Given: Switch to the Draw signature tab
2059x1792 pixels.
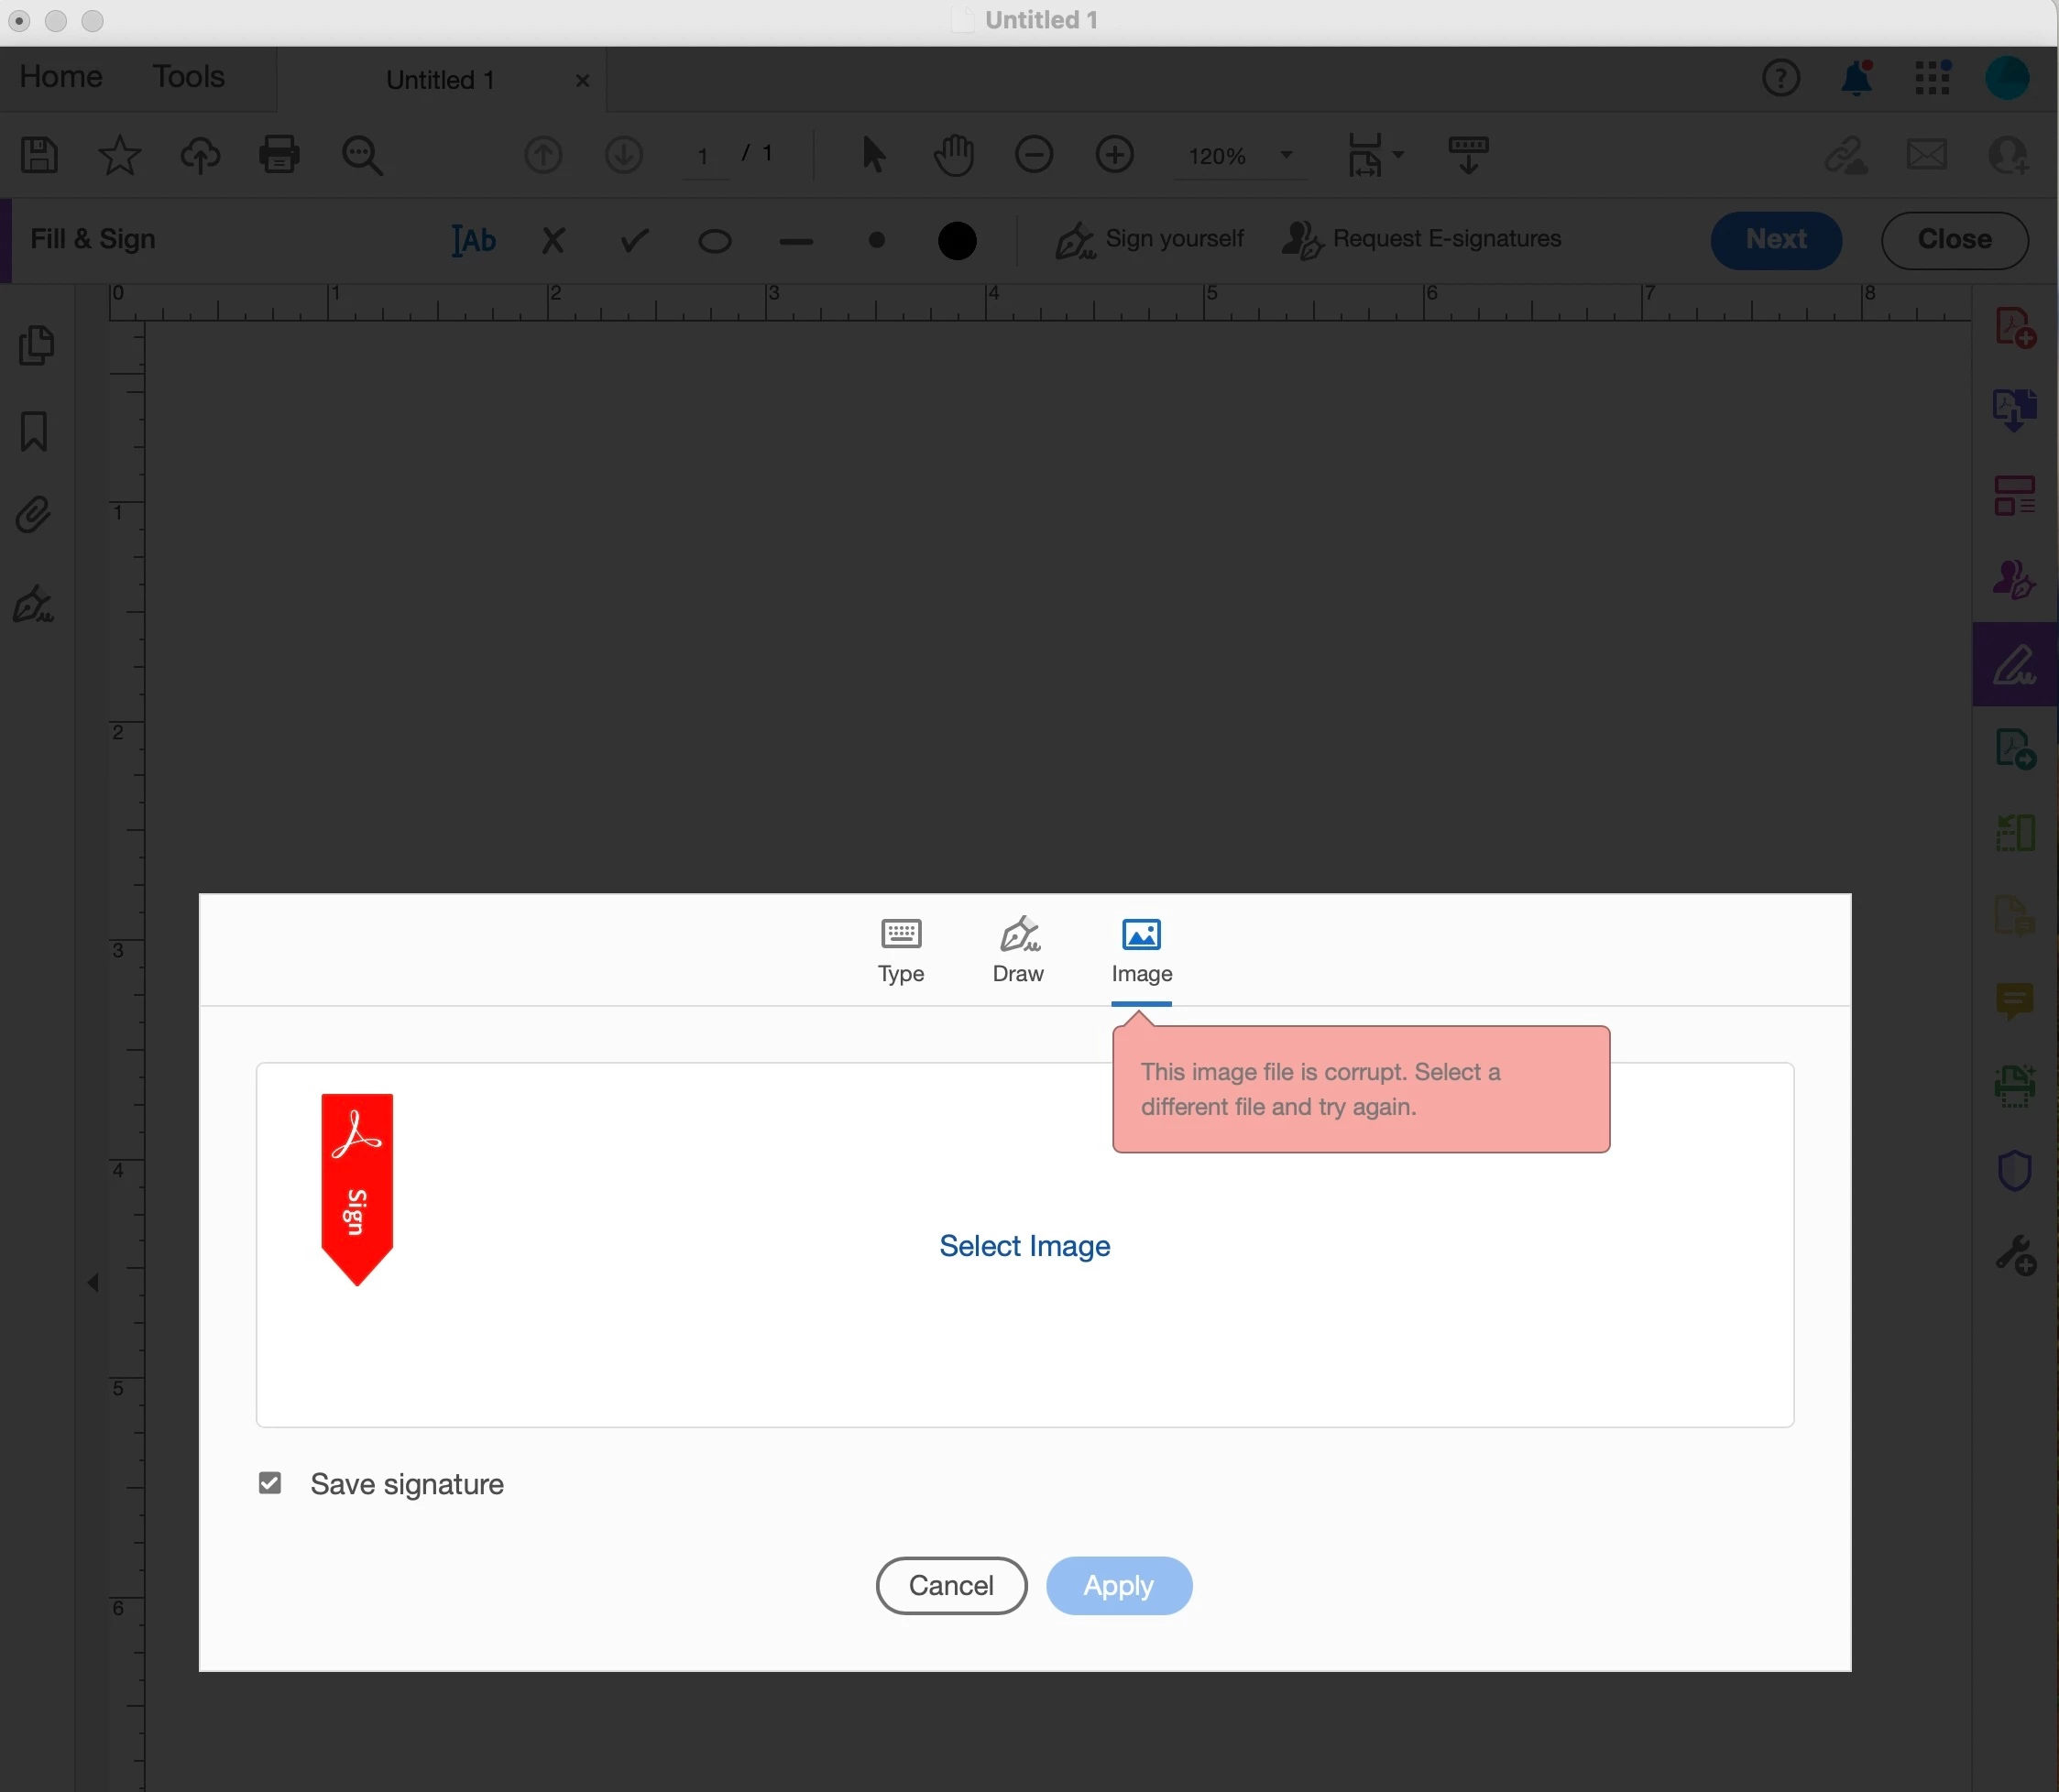Looking at the screenshot, I should pyautogui.click(x=1018, y=950).
